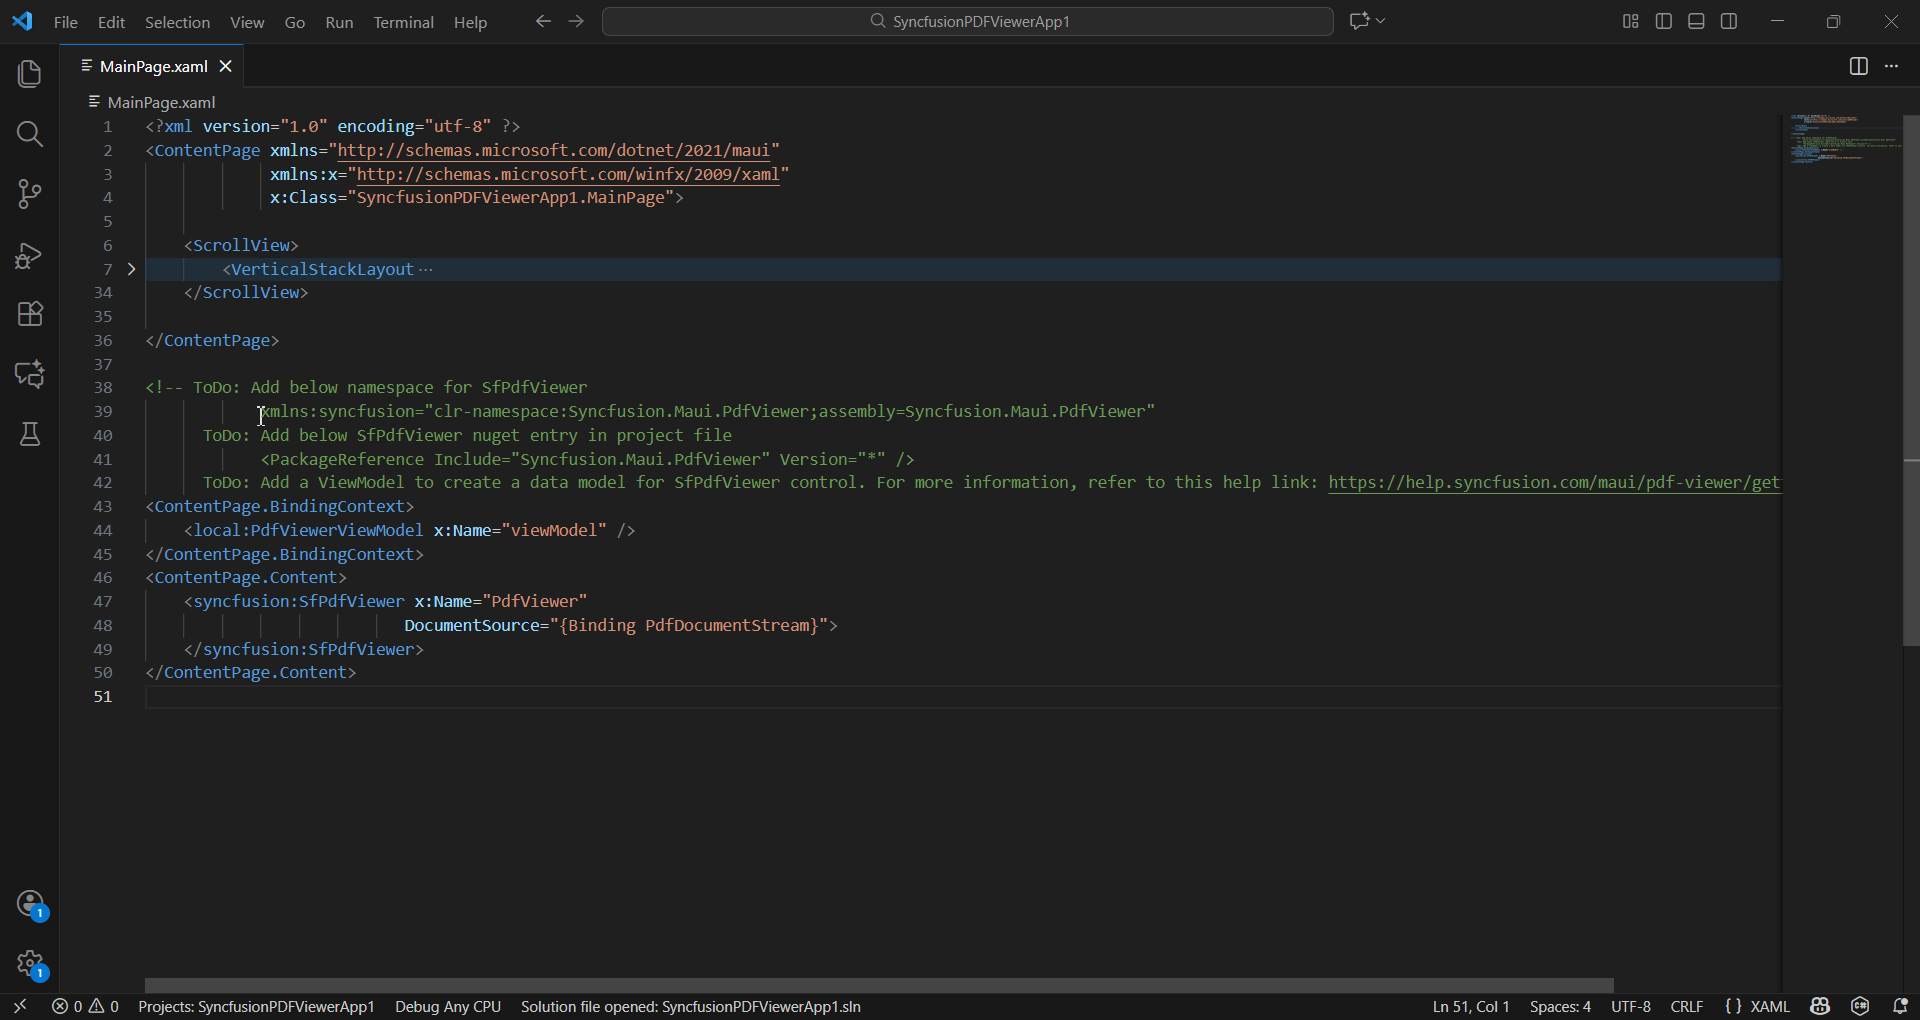Click the horizontal editor scrollbar
This screenshot has width=1920, height=1020.
coord(879,985)
